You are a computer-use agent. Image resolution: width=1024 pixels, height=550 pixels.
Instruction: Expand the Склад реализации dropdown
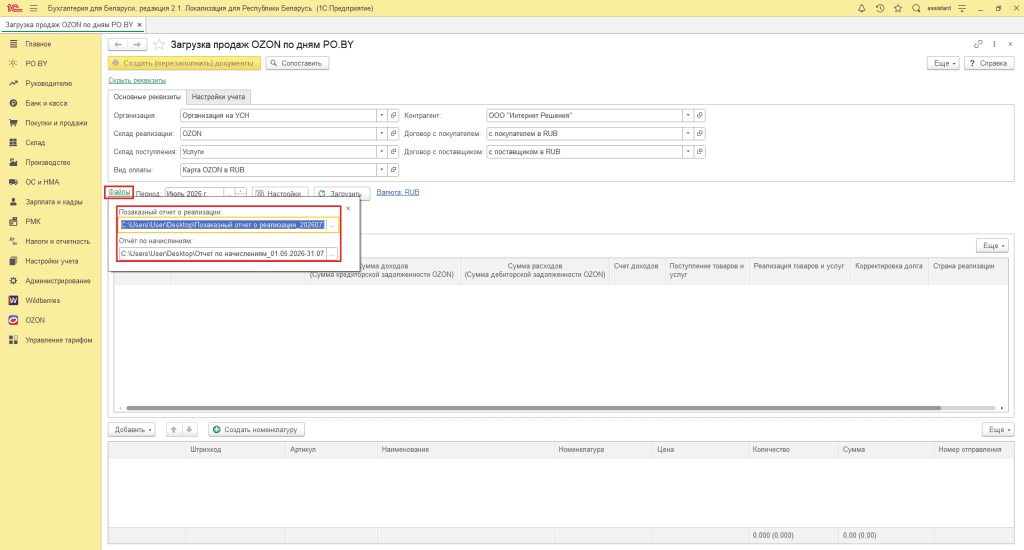coord(381,133)
